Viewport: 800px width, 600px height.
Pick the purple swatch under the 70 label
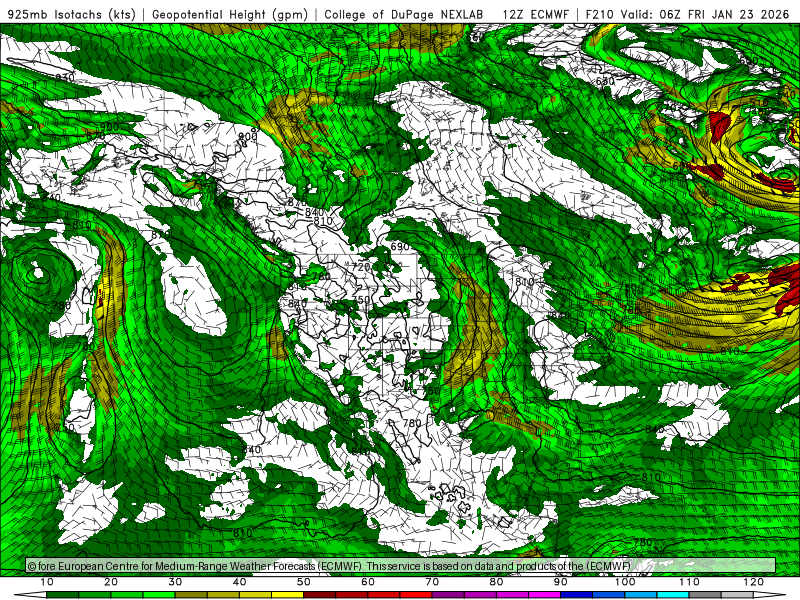click(448, 595)
